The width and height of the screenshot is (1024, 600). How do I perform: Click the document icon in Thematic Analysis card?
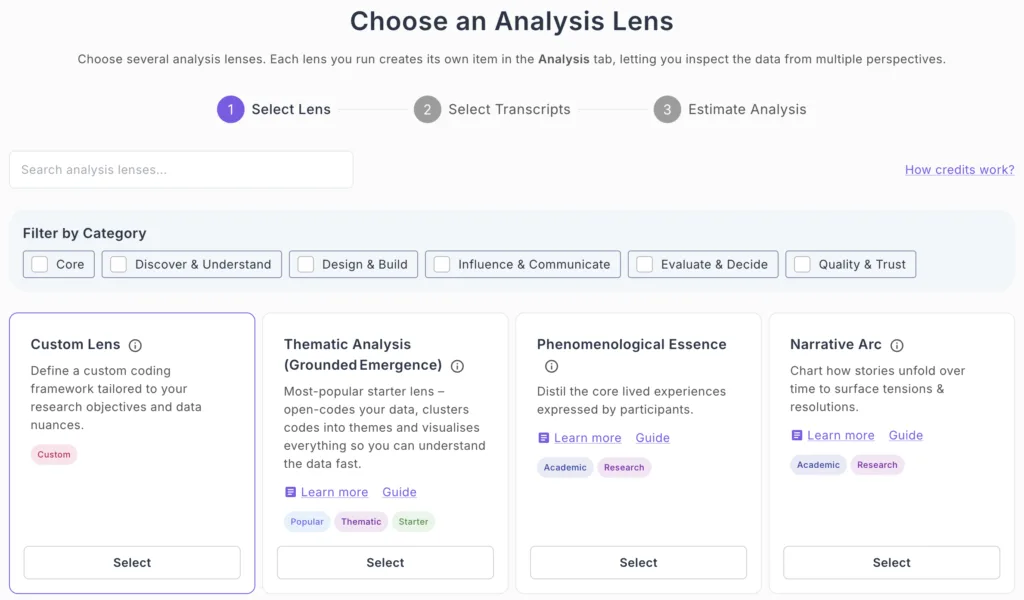coord(290,492)
